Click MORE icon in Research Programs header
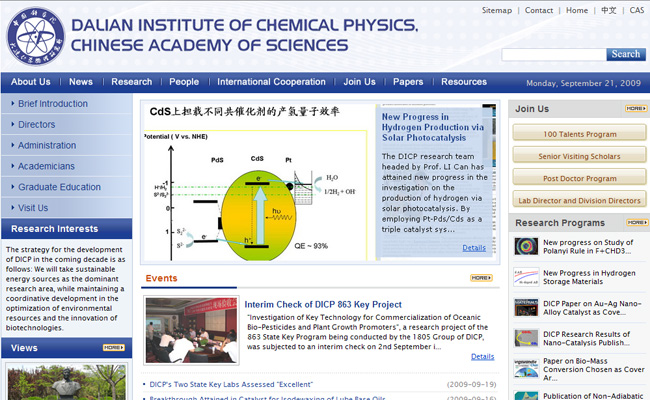Image resolution: width=650 pixels, height=400 pixels. click(x=635, y=222)
